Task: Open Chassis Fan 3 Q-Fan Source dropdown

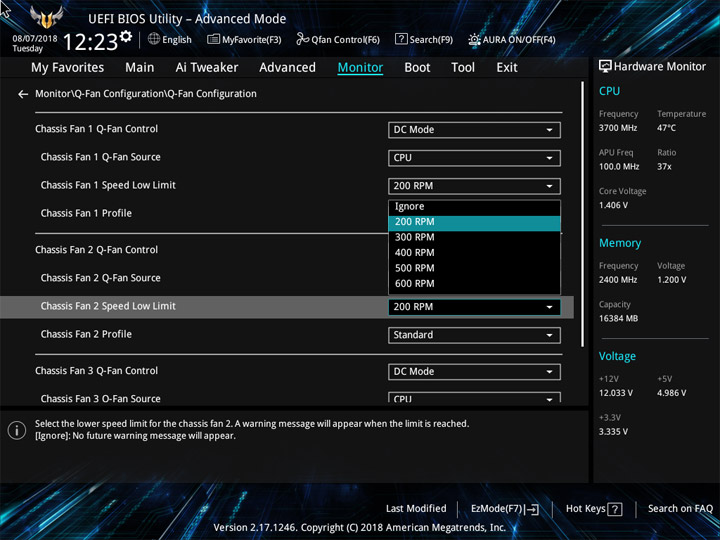Action: tap(474, 398)
